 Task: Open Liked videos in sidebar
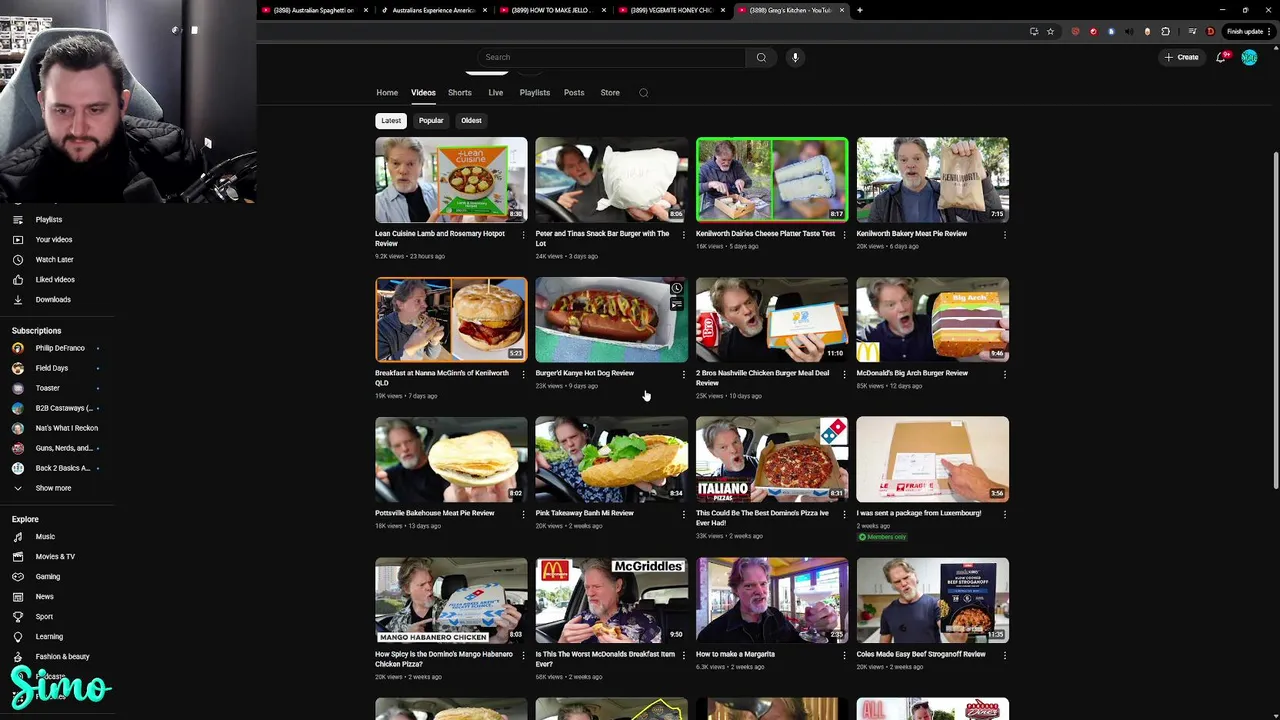pyautogui.click(x=57, y=279)
